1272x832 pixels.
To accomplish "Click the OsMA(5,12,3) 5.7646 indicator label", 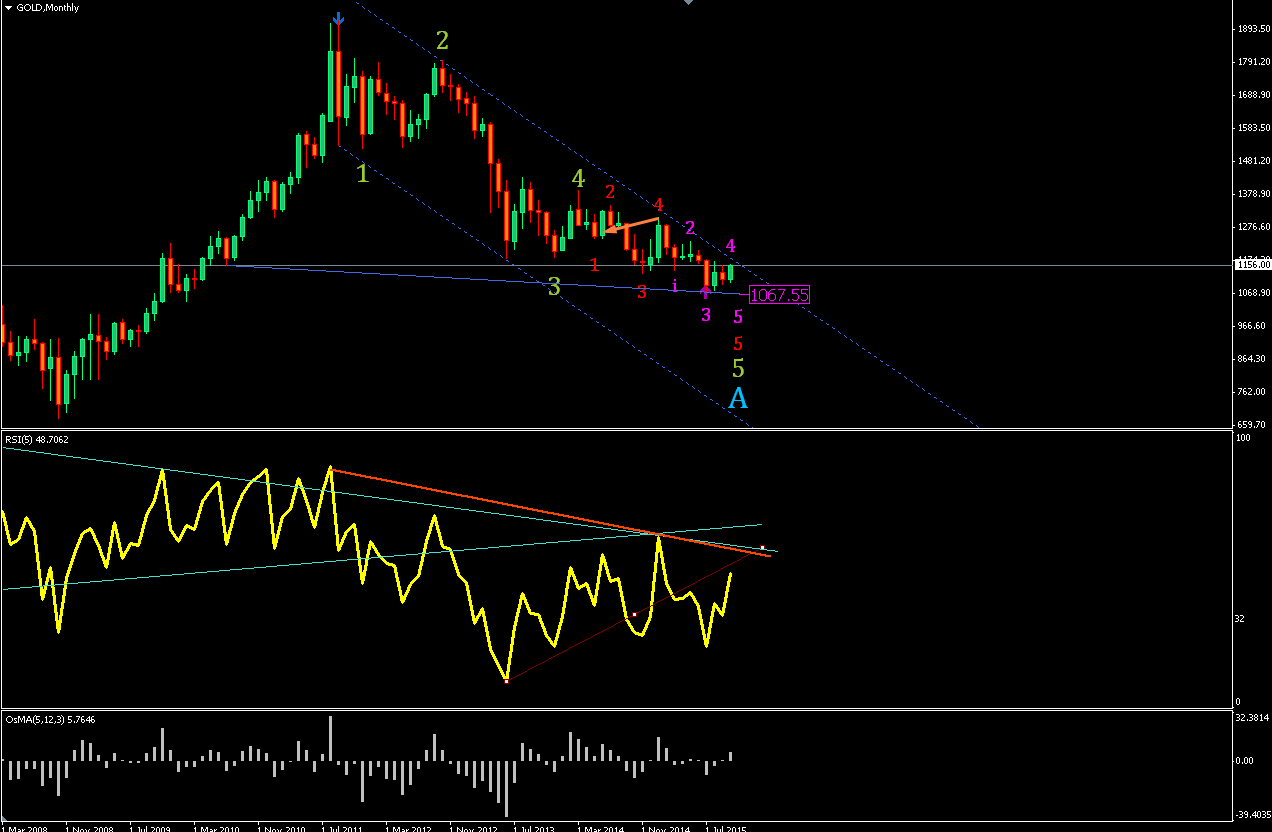I will point(50,718).
